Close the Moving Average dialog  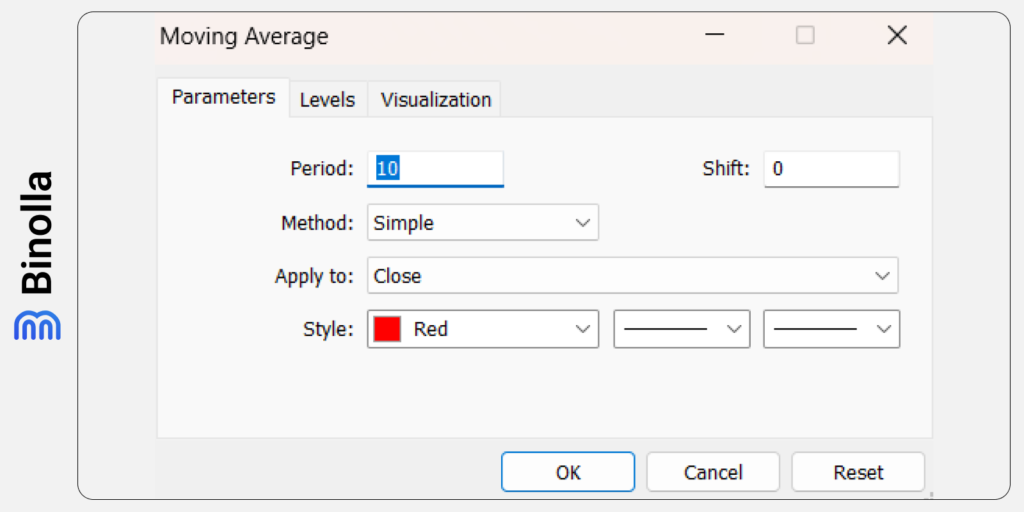[x=897, y=36]
